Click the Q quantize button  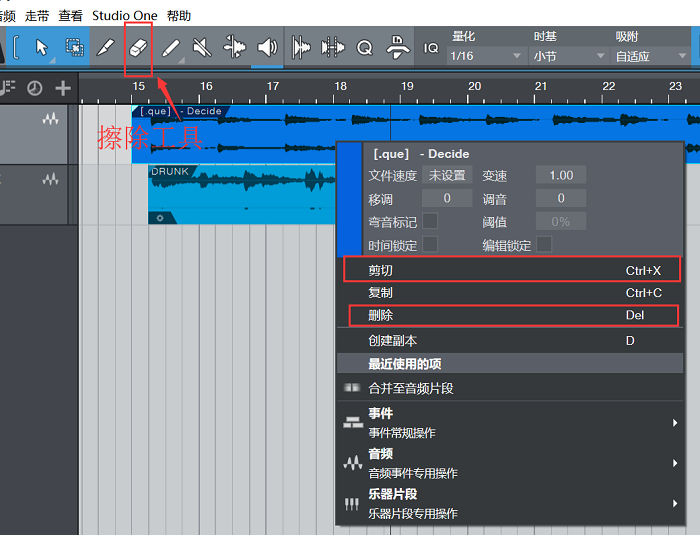(365, 47)
